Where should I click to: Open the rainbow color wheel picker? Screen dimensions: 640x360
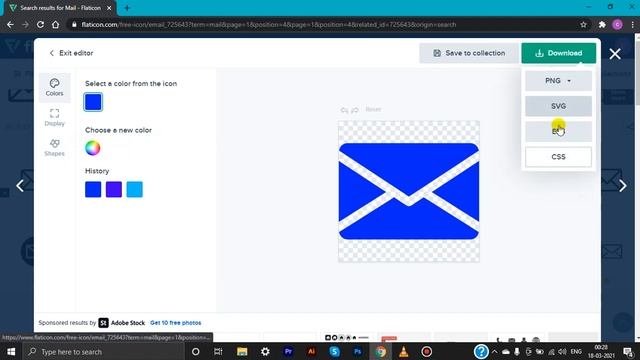[x=93, y=148]
